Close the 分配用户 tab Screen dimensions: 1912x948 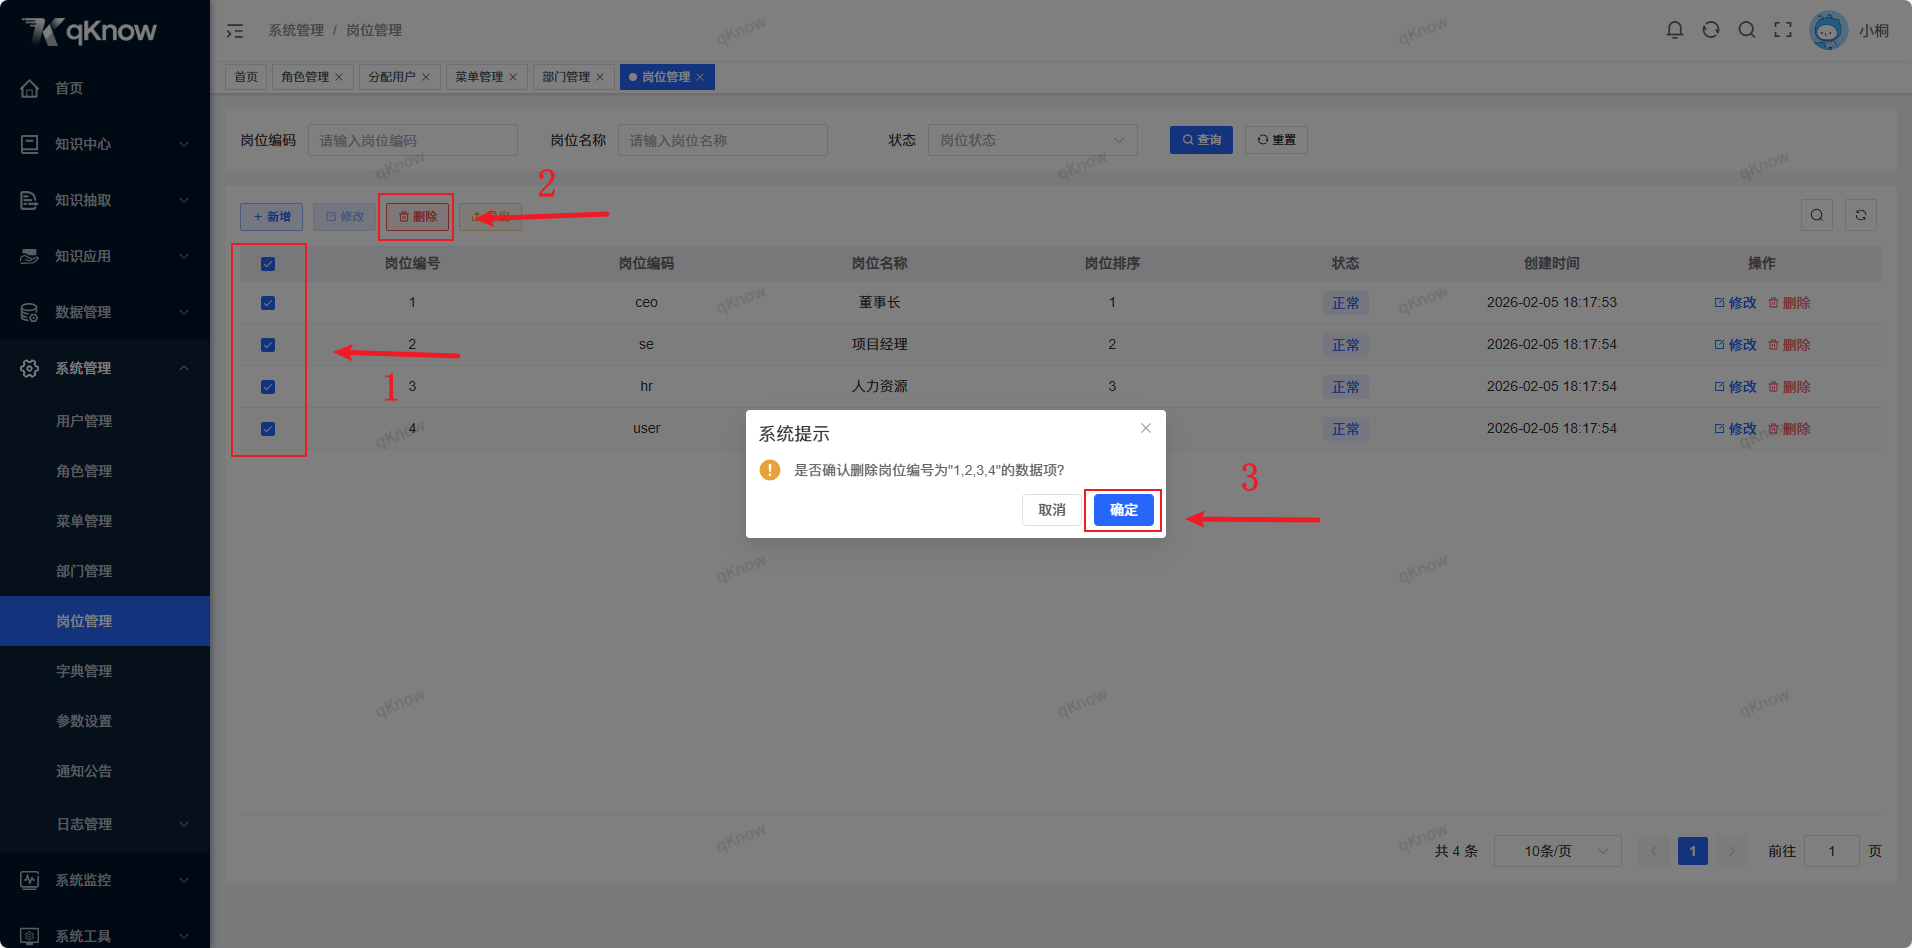[426, 77]
